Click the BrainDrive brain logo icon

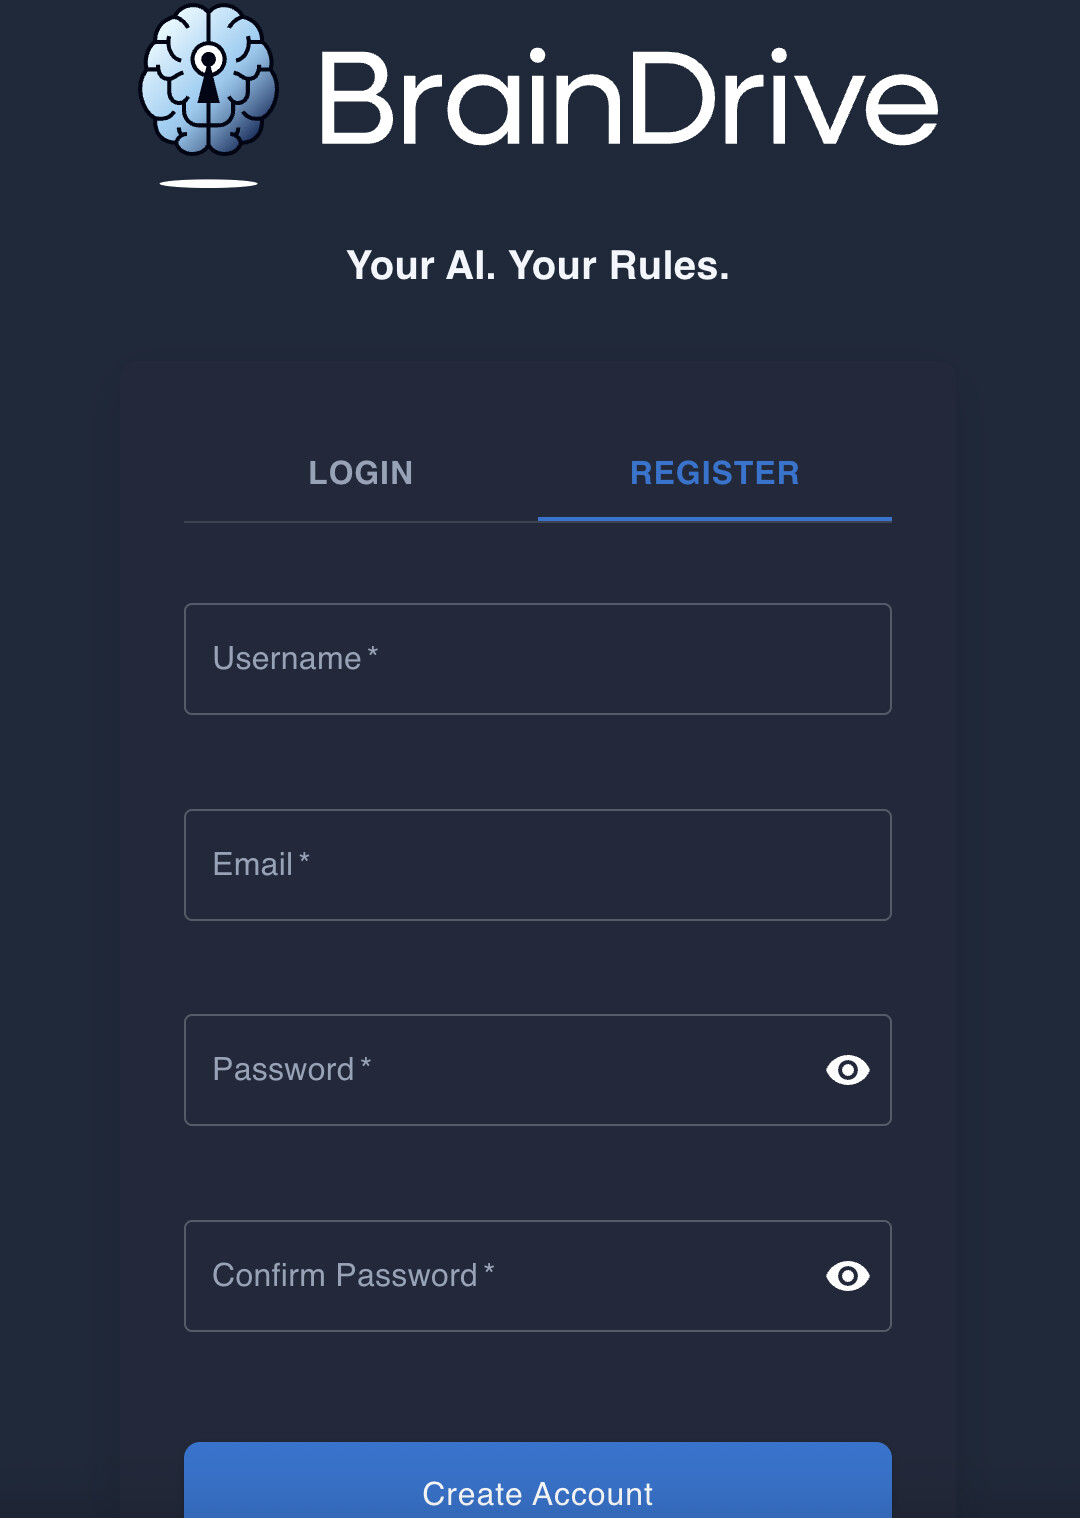pyautogui.click(x=209, y=82)
